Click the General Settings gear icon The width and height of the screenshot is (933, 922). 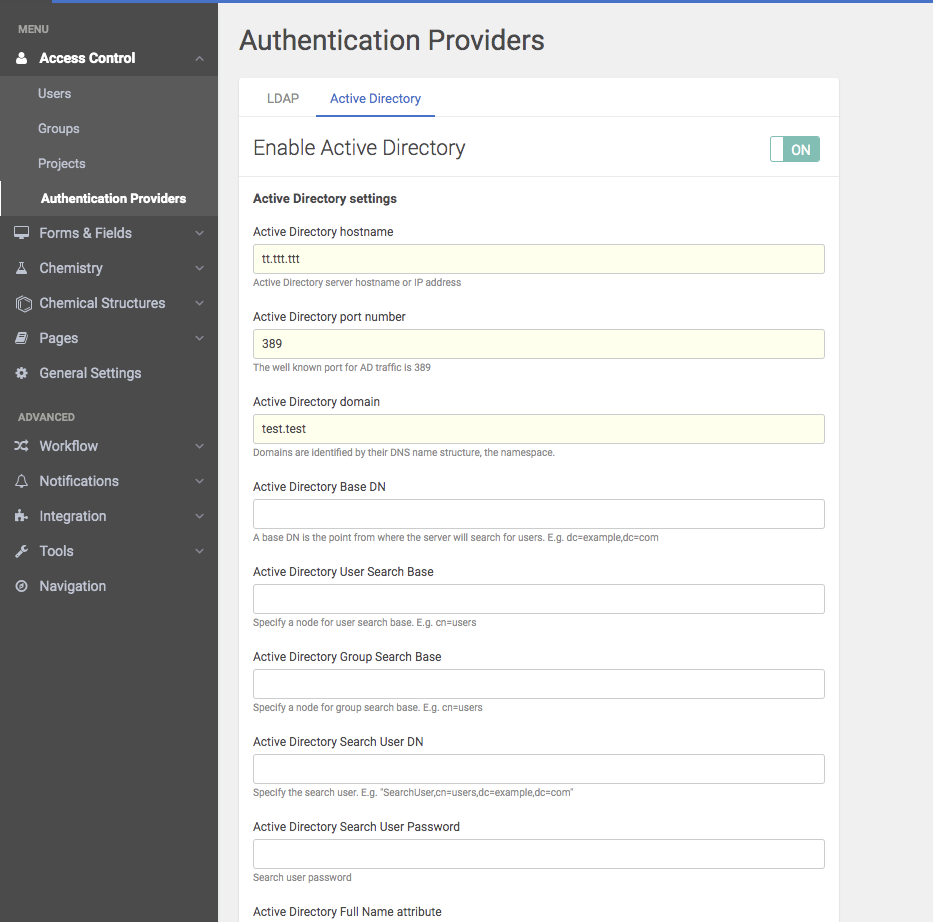pos(21,373)
